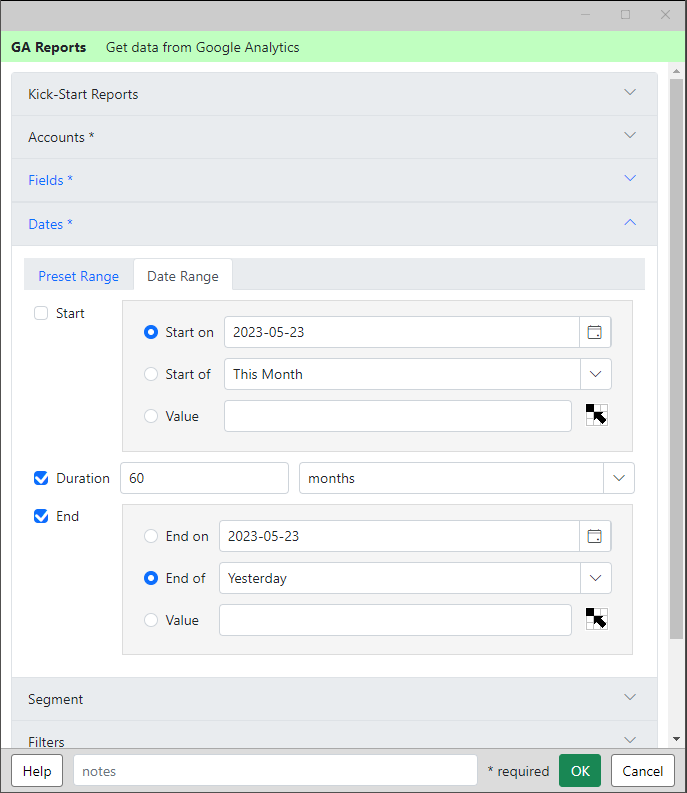Click cell reference picker for Start Value
Image resolution: width=687 pixels, height=793 pixels.
point(596,415)
